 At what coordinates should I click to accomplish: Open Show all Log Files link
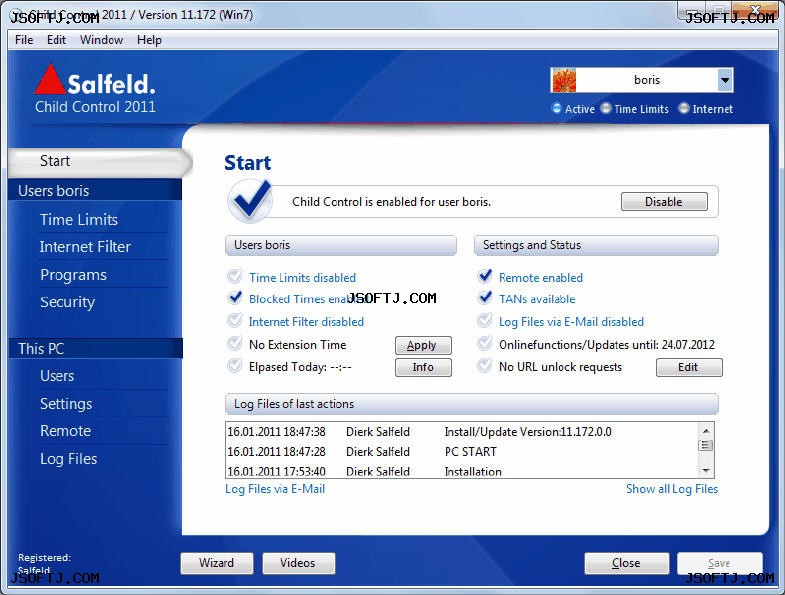(x=672, y=489)
